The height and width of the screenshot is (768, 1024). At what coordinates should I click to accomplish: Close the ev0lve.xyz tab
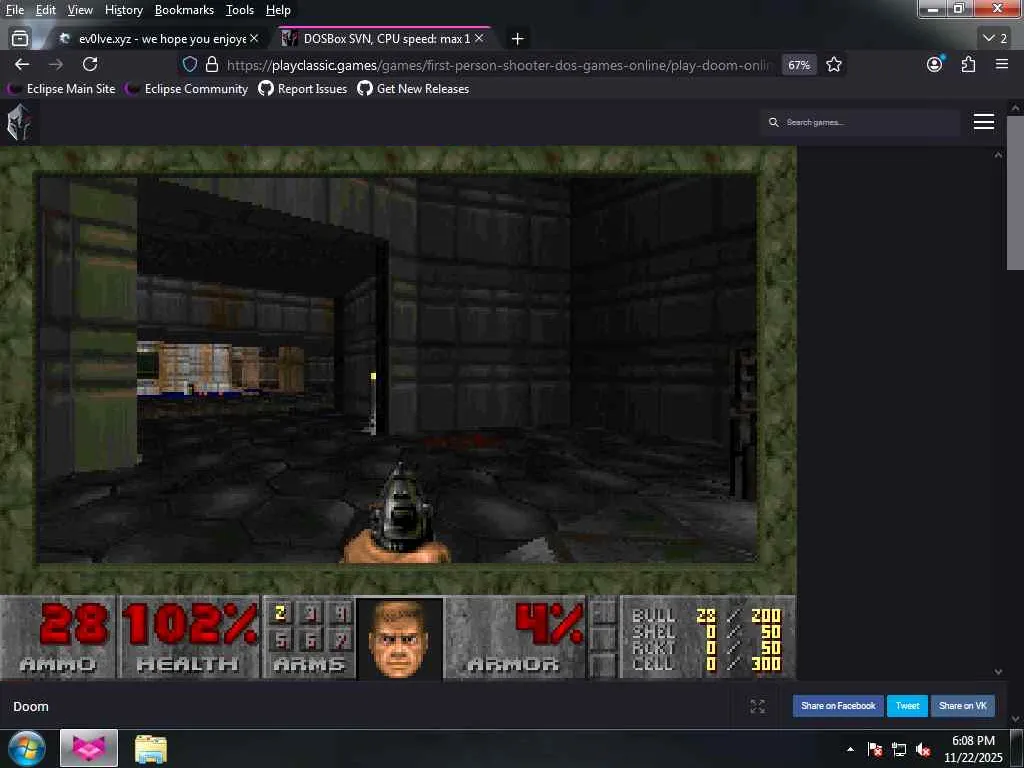254,39
